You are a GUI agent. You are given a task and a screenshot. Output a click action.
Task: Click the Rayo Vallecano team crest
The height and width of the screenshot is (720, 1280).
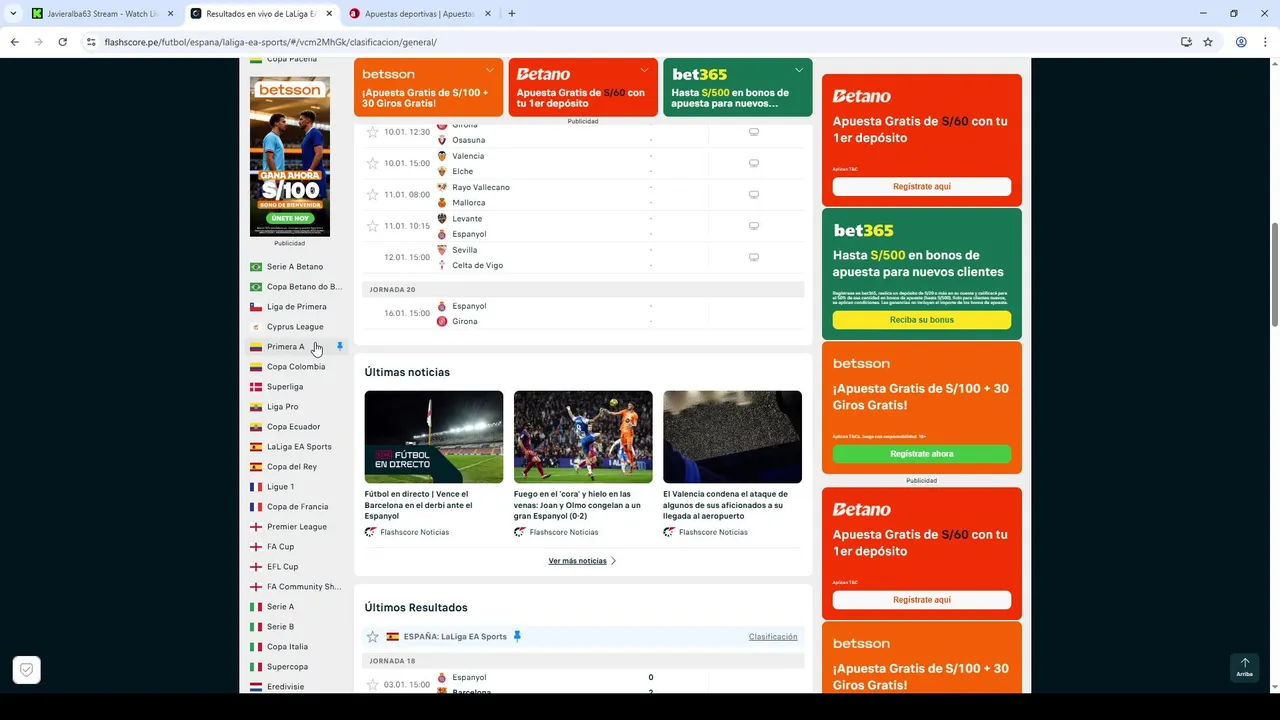tap(442, 187)
